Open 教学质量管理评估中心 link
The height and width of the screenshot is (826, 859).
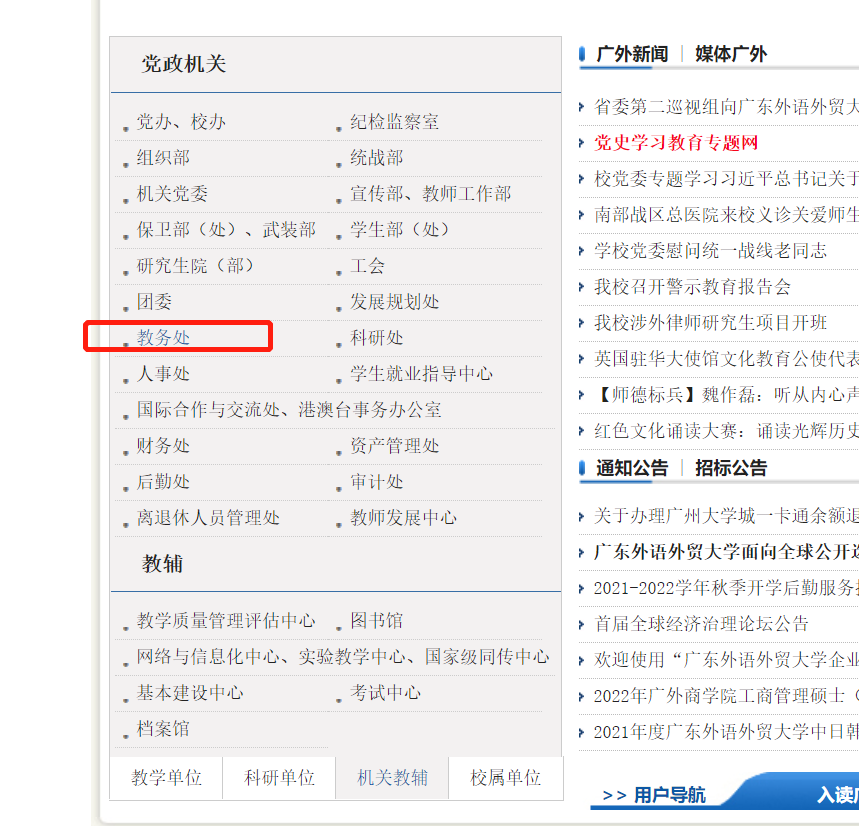point(226,621)
